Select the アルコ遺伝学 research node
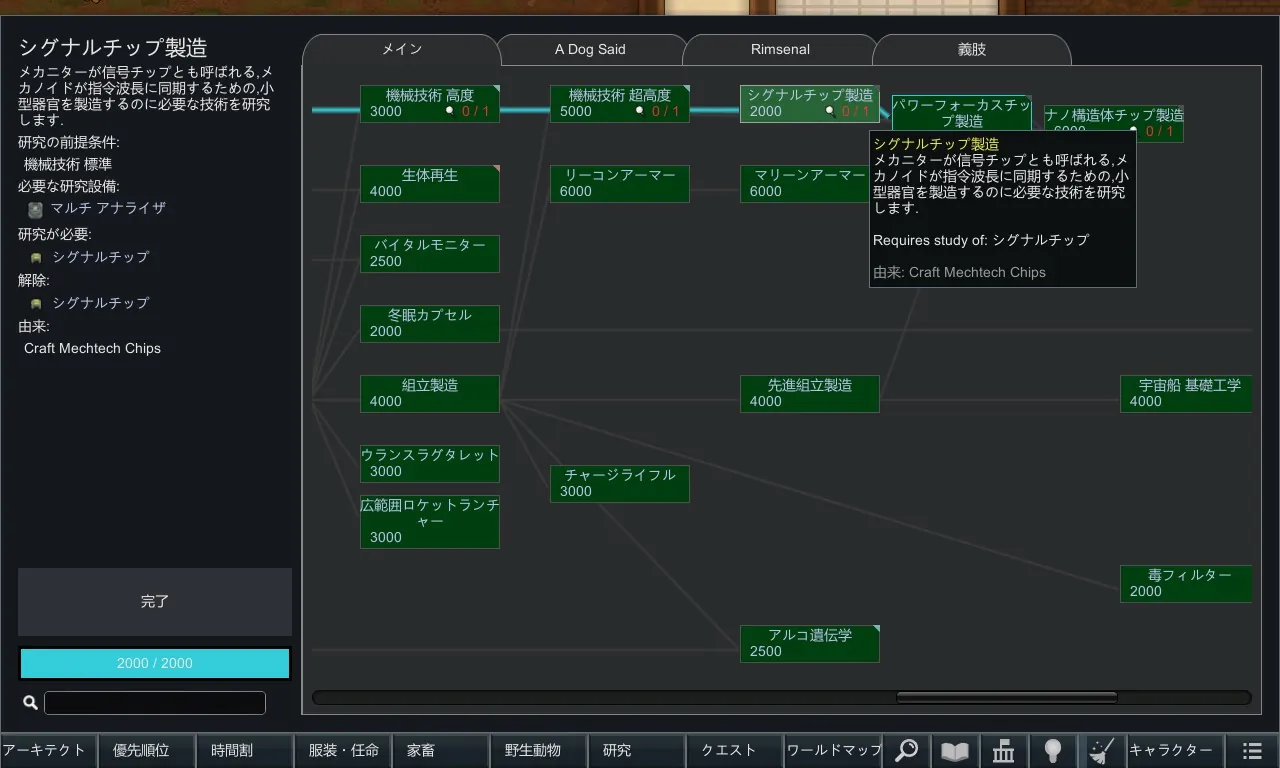 tap(810, 643)
